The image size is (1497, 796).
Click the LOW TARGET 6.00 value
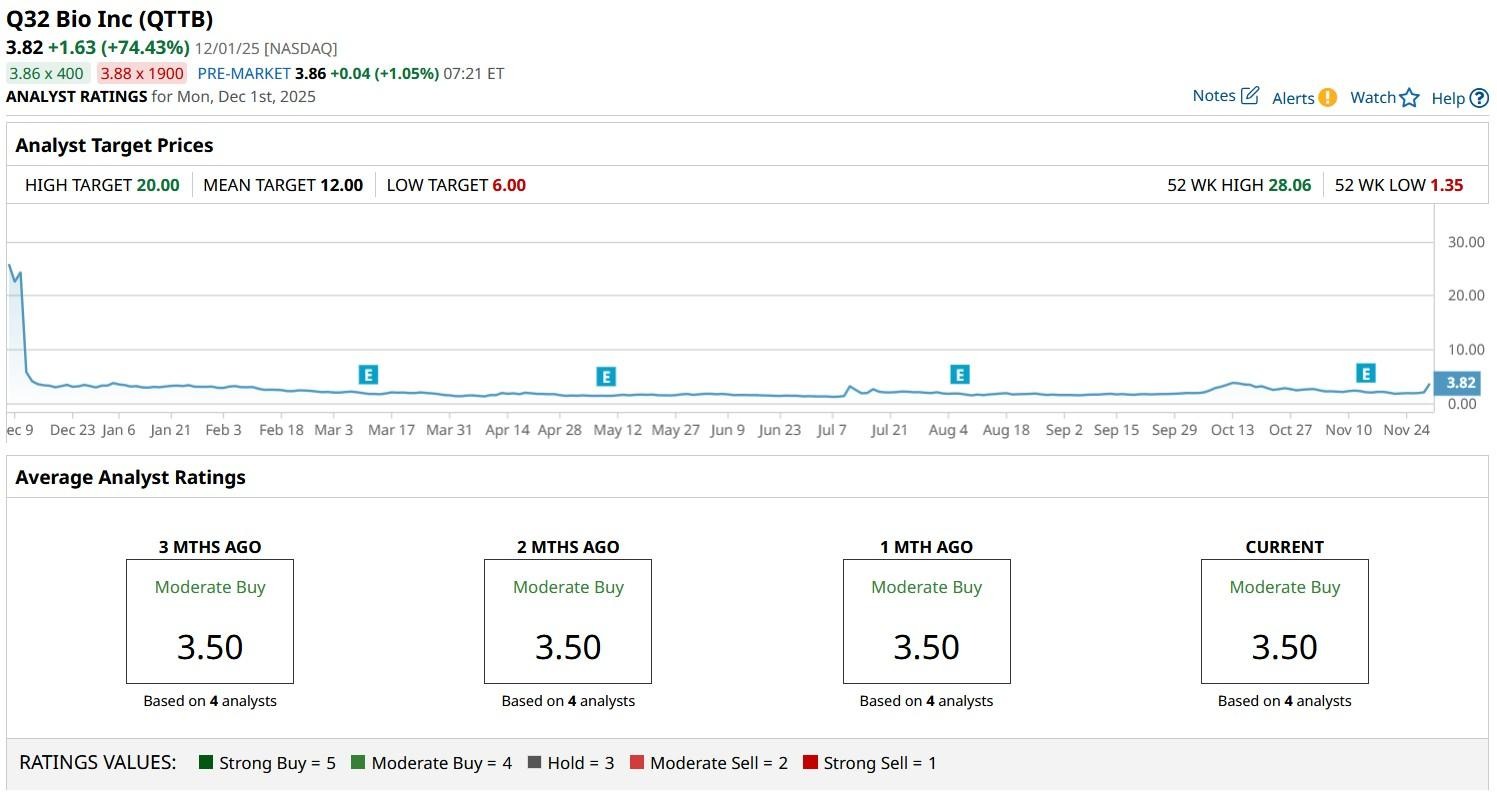pos(509,185)
